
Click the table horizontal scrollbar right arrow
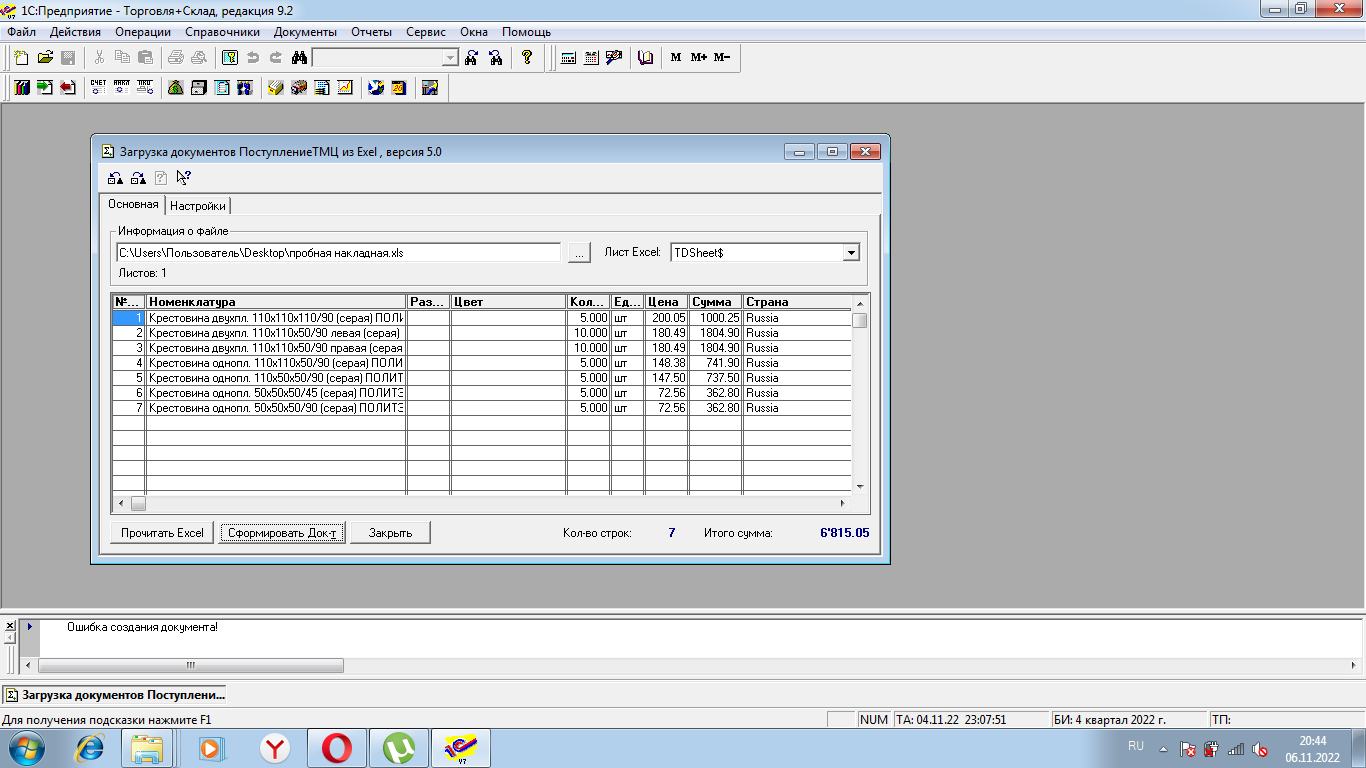tap(843, 504)
